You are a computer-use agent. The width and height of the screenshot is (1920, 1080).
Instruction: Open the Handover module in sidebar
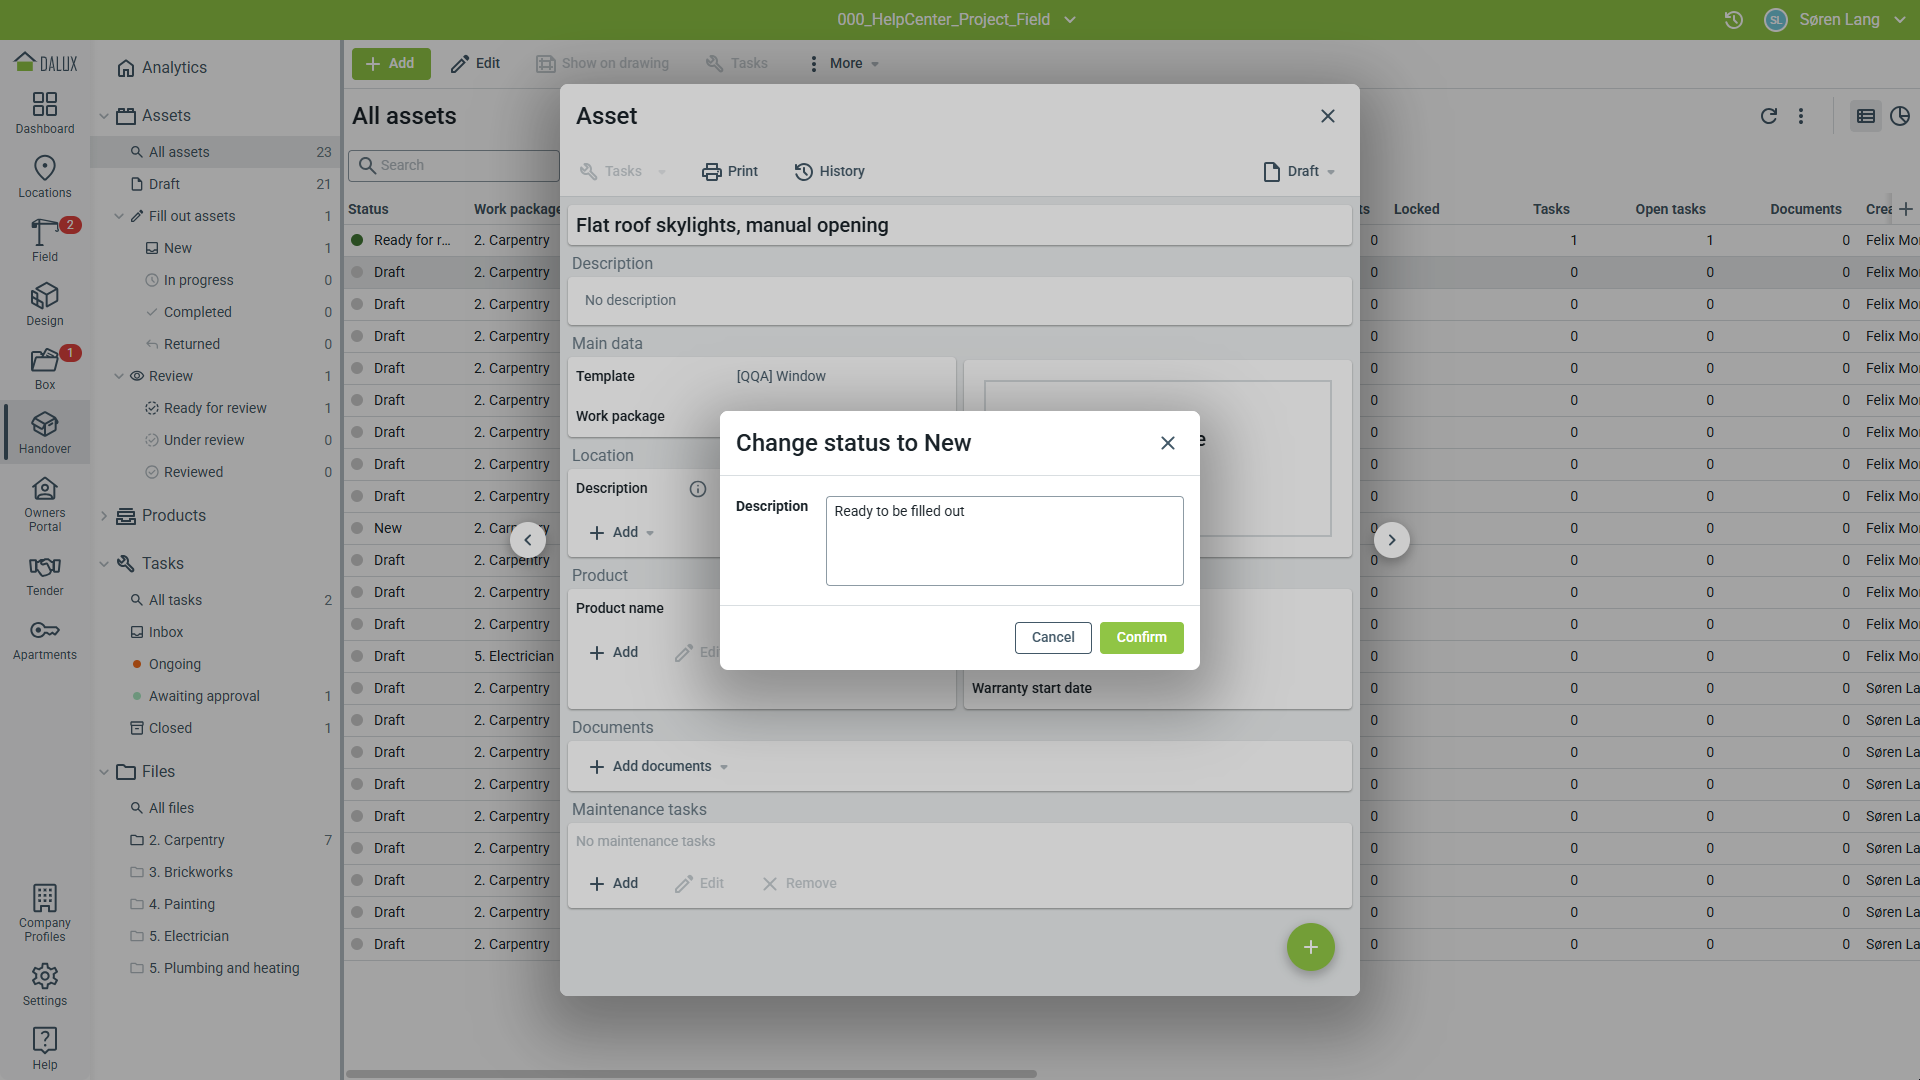[x=45, y=432]
